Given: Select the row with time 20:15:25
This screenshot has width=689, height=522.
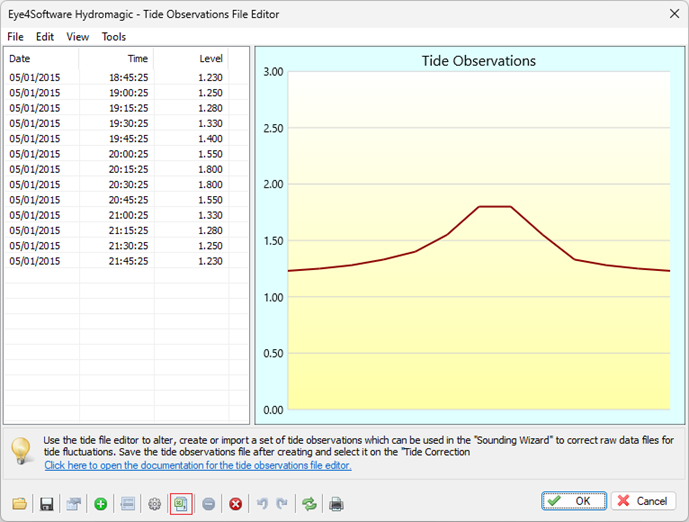Looking at the screenshot, I should [x=126, y=169].
